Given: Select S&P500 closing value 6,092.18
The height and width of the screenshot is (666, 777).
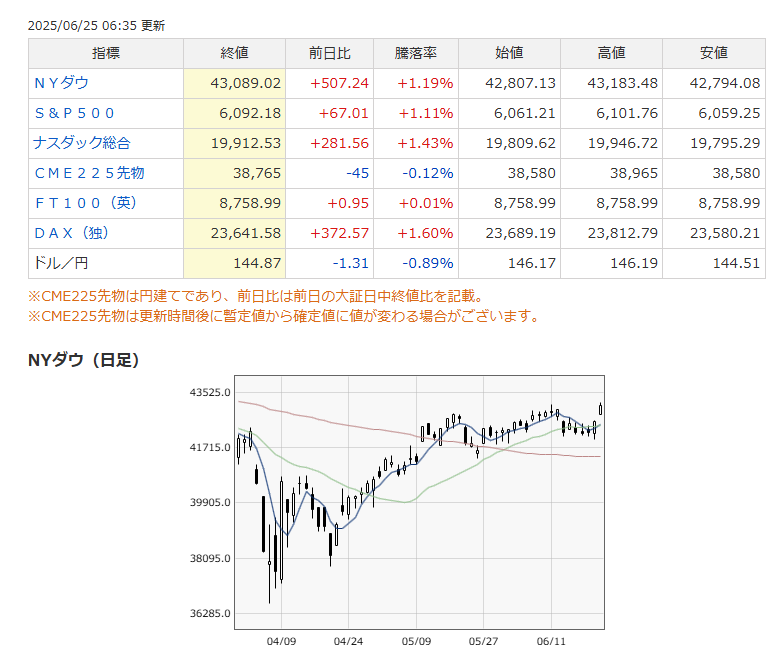Looking at the screenshot, I should [250, 113].
